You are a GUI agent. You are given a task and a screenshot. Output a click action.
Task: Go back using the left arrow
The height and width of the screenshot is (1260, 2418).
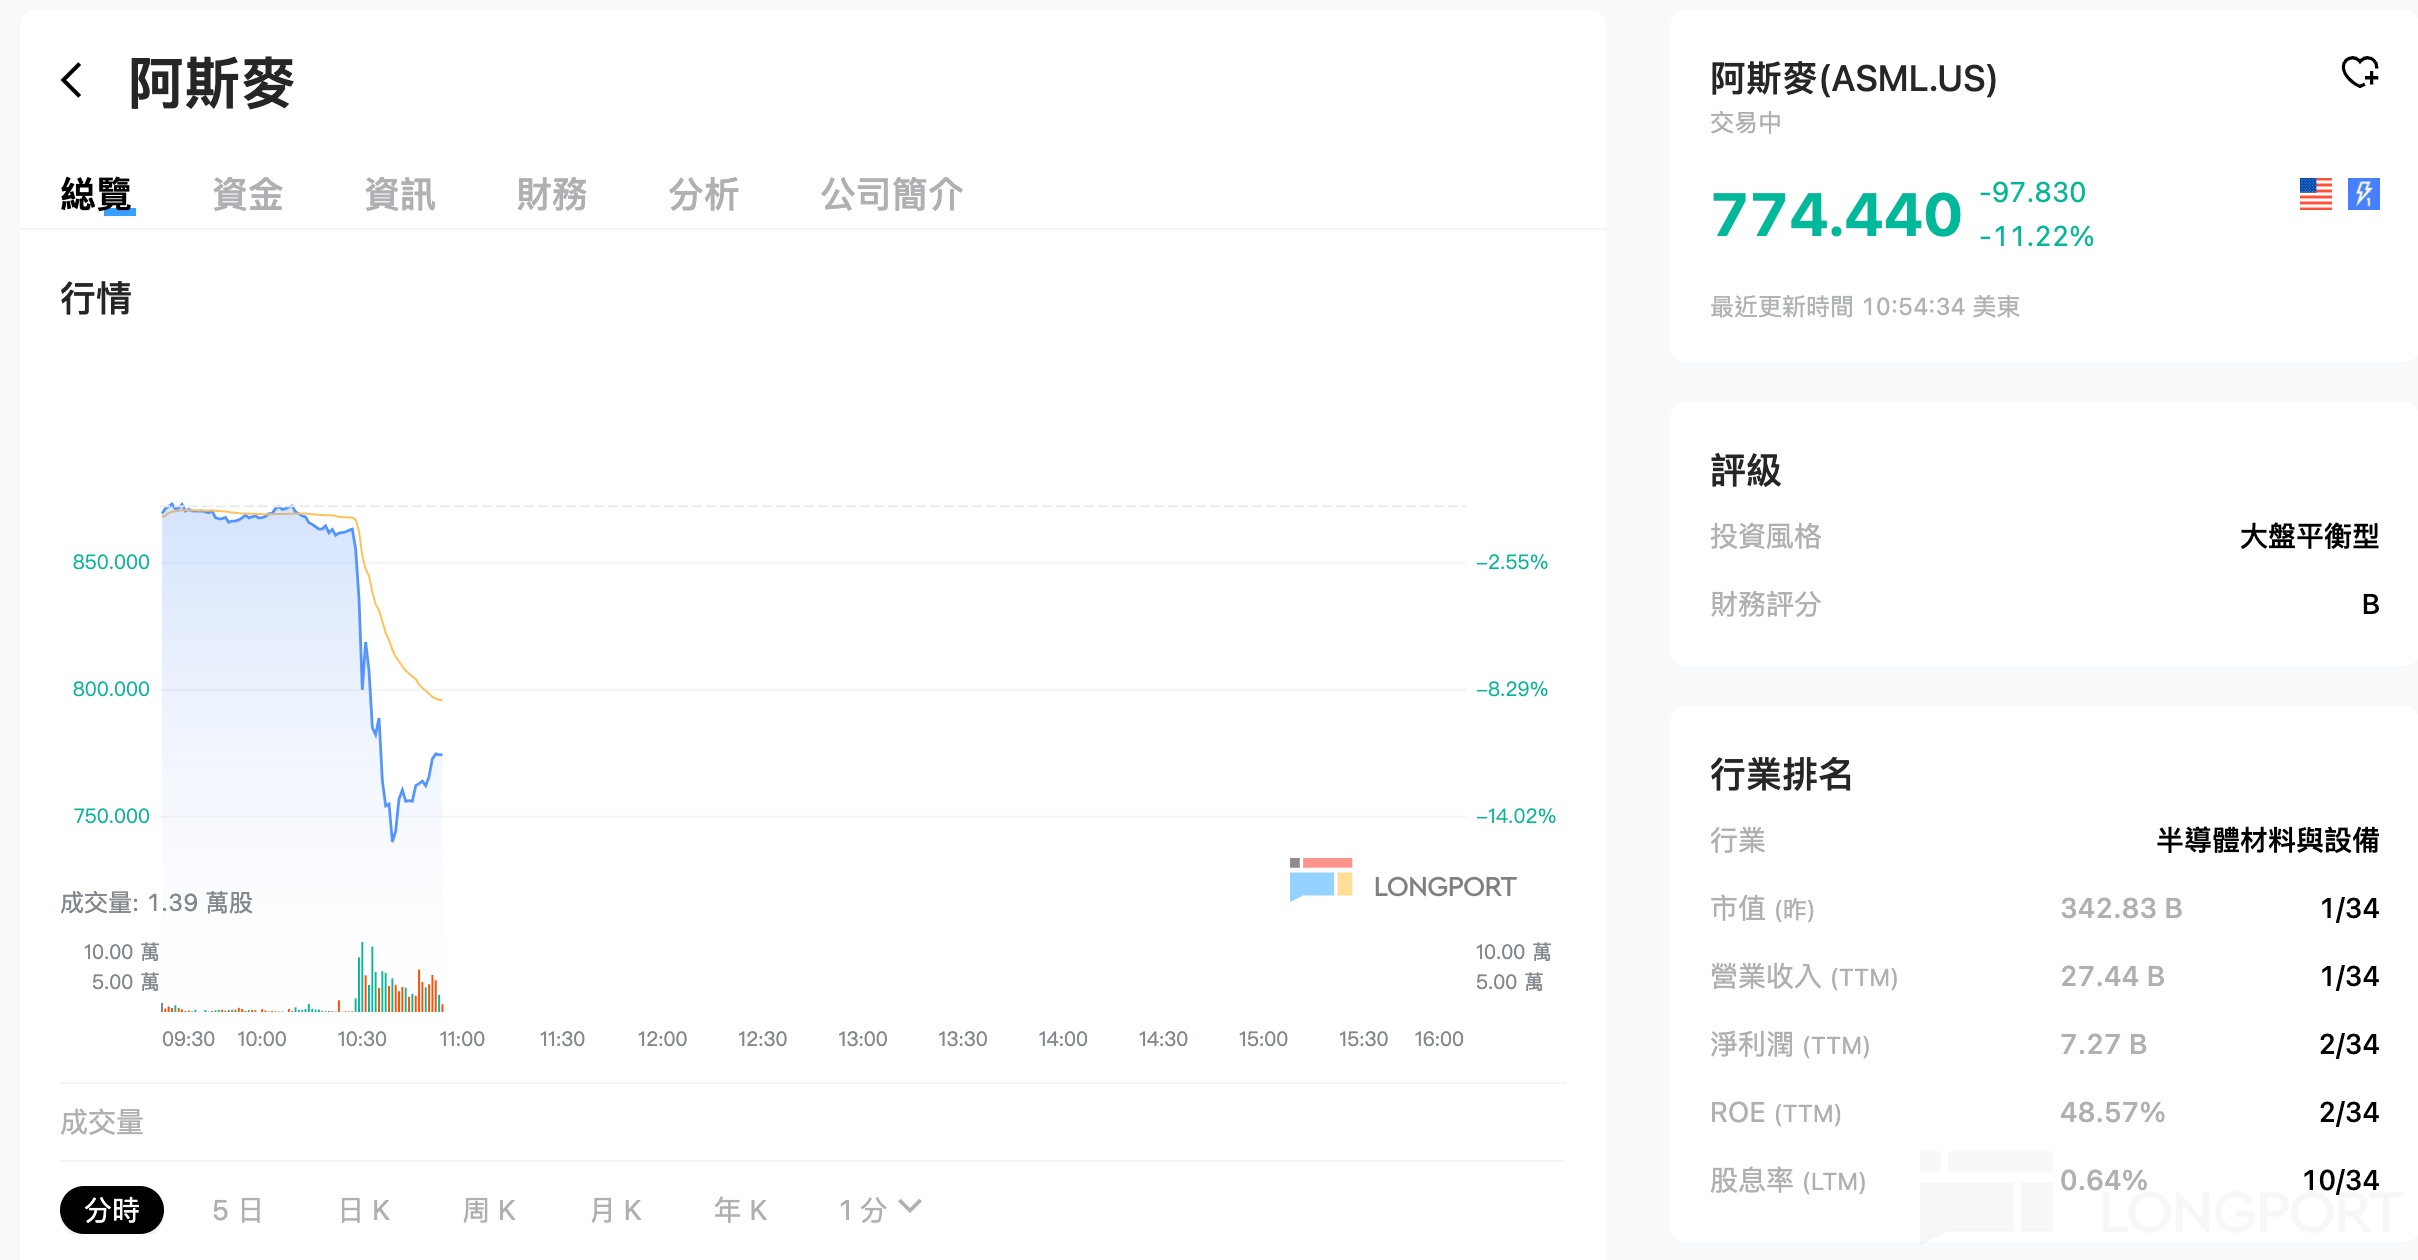tap(71, 80)
